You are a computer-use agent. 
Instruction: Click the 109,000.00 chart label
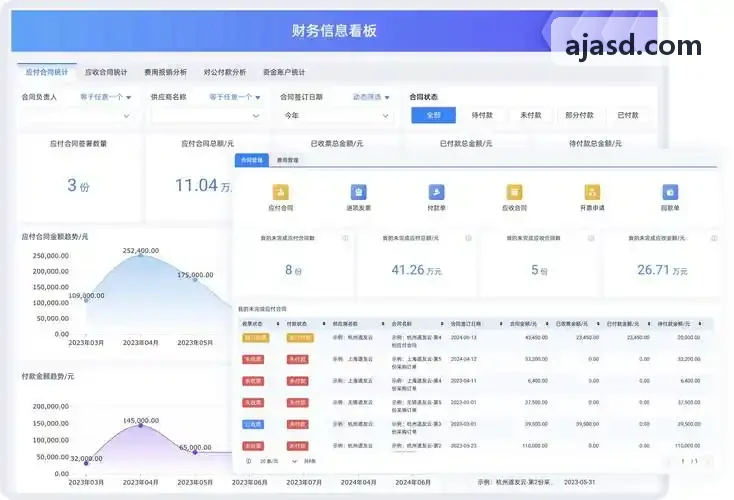[87, 295]
